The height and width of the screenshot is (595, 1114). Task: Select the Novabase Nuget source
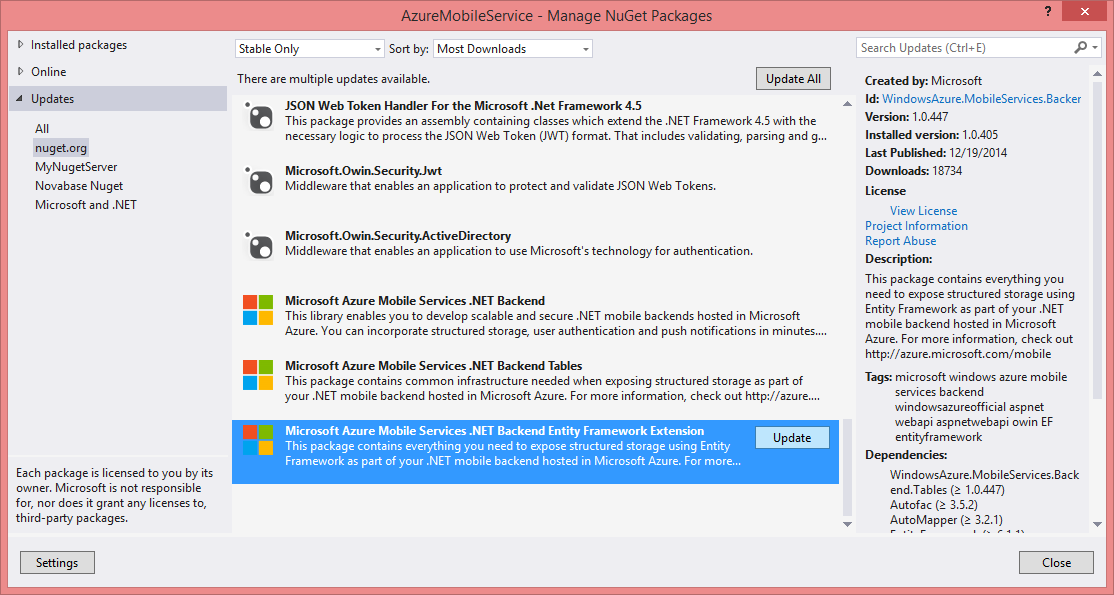[79, 186]
